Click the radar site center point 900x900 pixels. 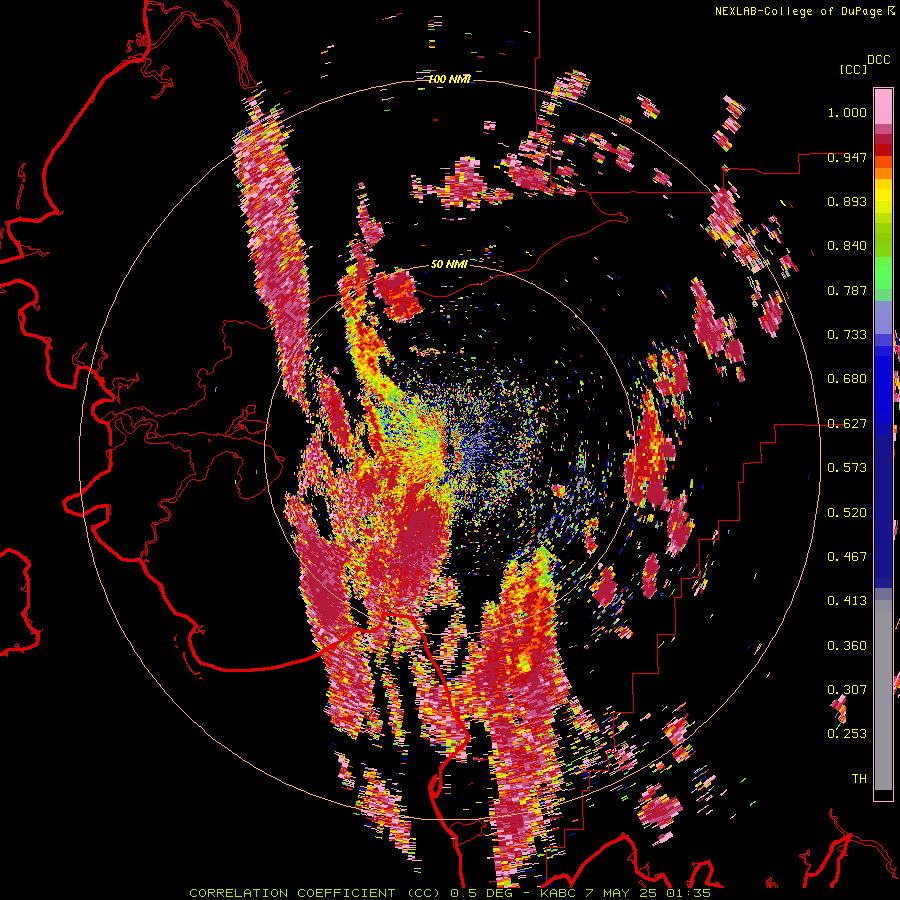click(x=449, y=450)
